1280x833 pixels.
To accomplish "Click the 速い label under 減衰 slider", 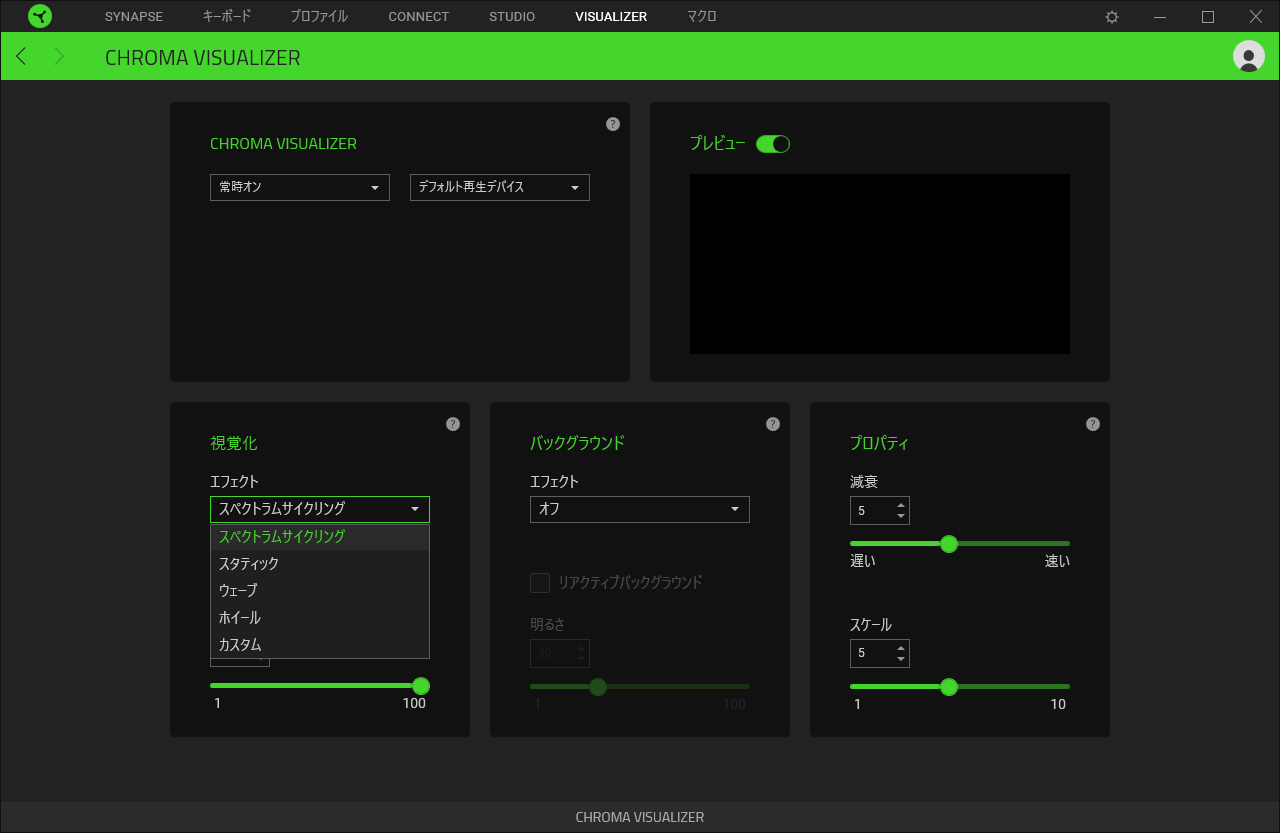I will [1057, 561].
